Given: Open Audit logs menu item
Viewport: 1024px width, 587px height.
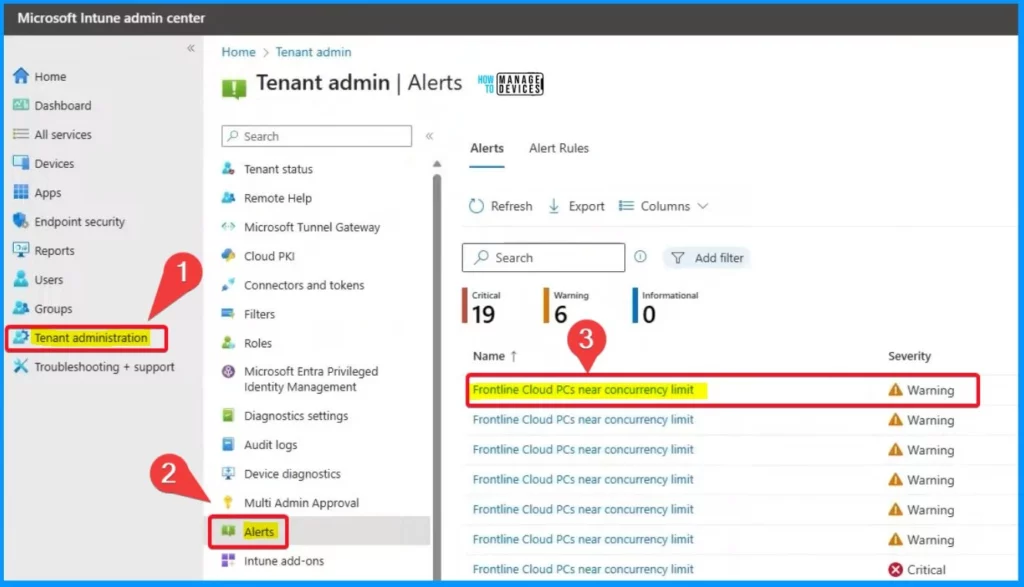Looking at the screenshot, I should (x=270, y=445).
